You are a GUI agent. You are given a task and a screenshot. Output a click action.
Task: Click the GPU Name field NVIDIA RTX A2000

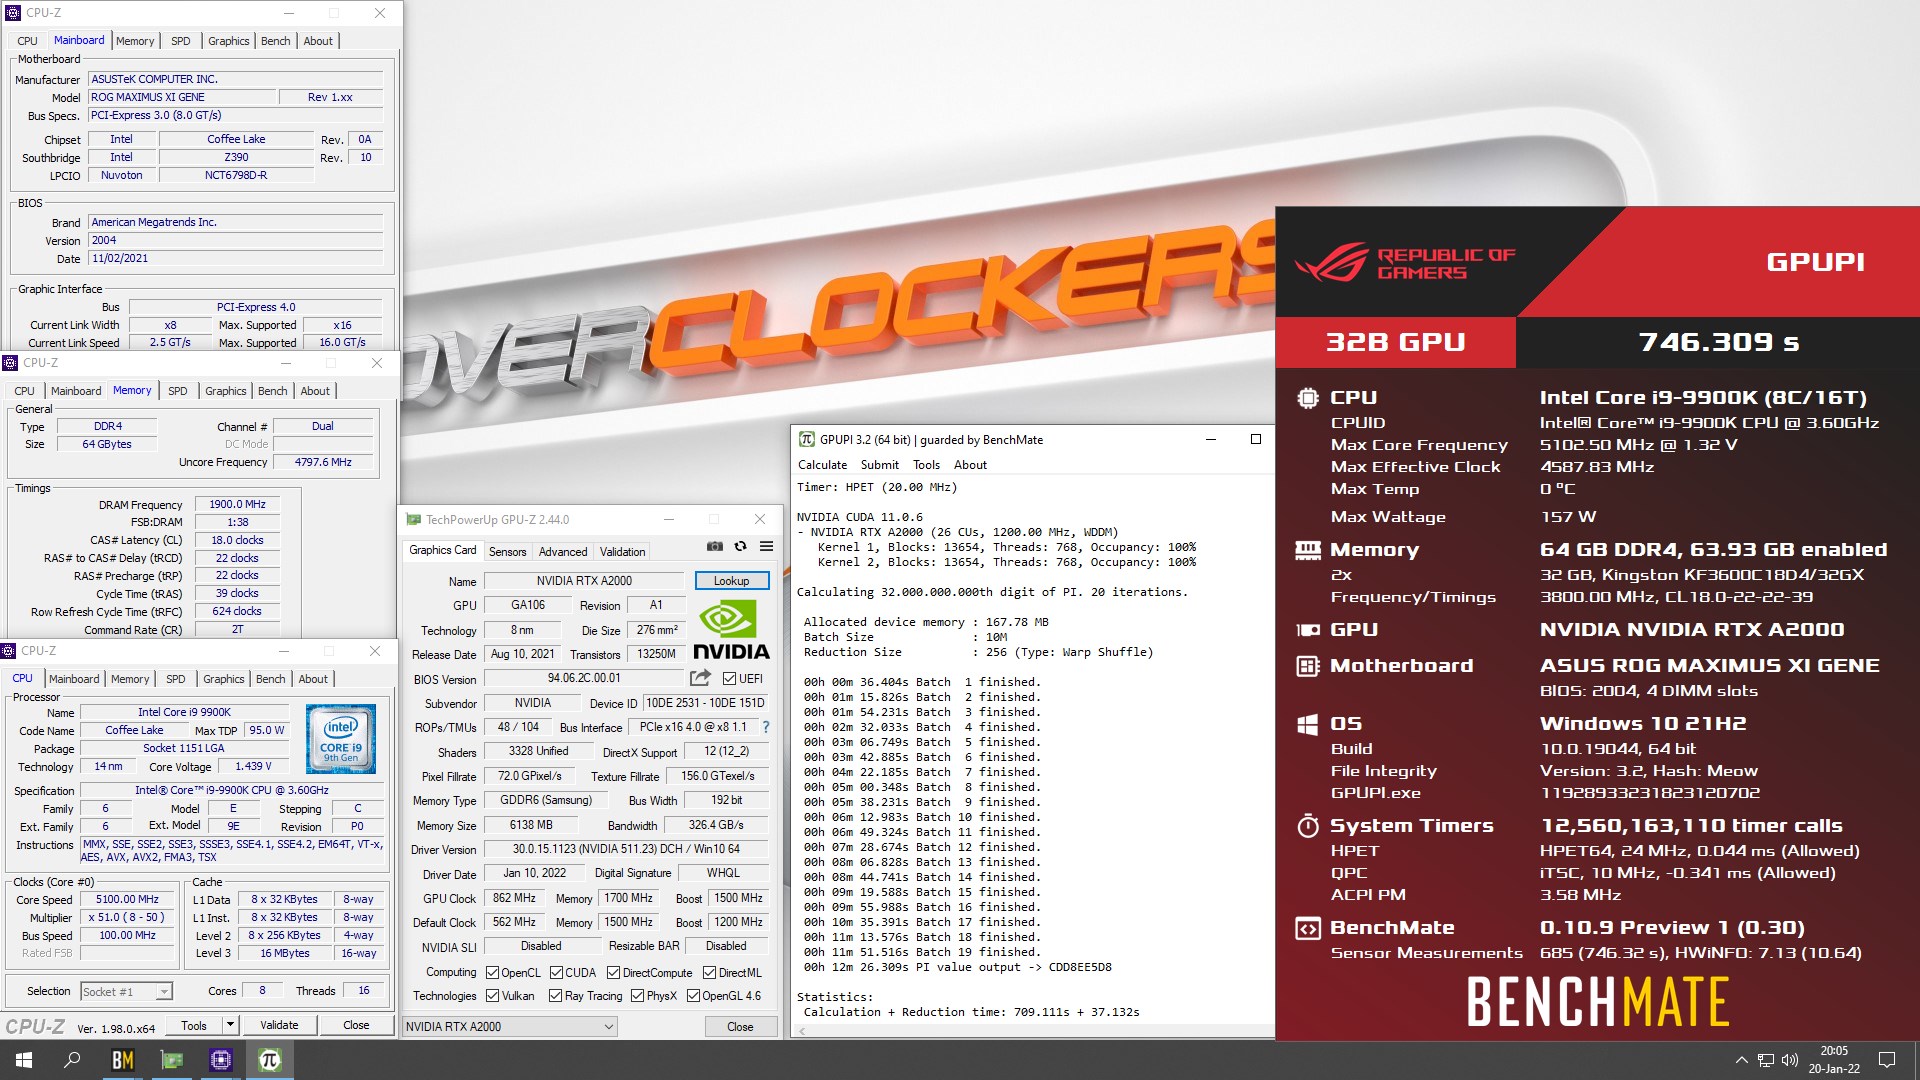584,581
